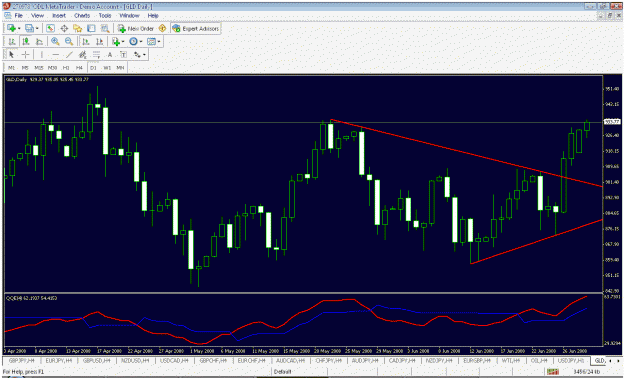The width and height of the screenshot is (625, 378).
Task: Select the Cursor arrow tool
Action: pyautogui.click(x=12, y=55)
